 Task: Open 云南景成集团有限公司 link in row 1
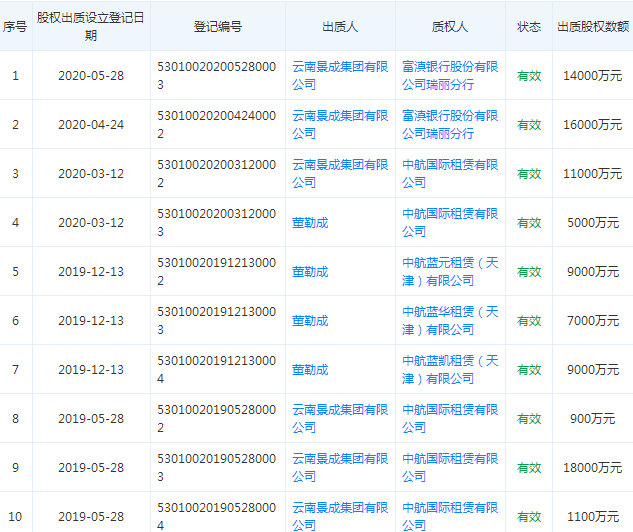pos(340,75)
